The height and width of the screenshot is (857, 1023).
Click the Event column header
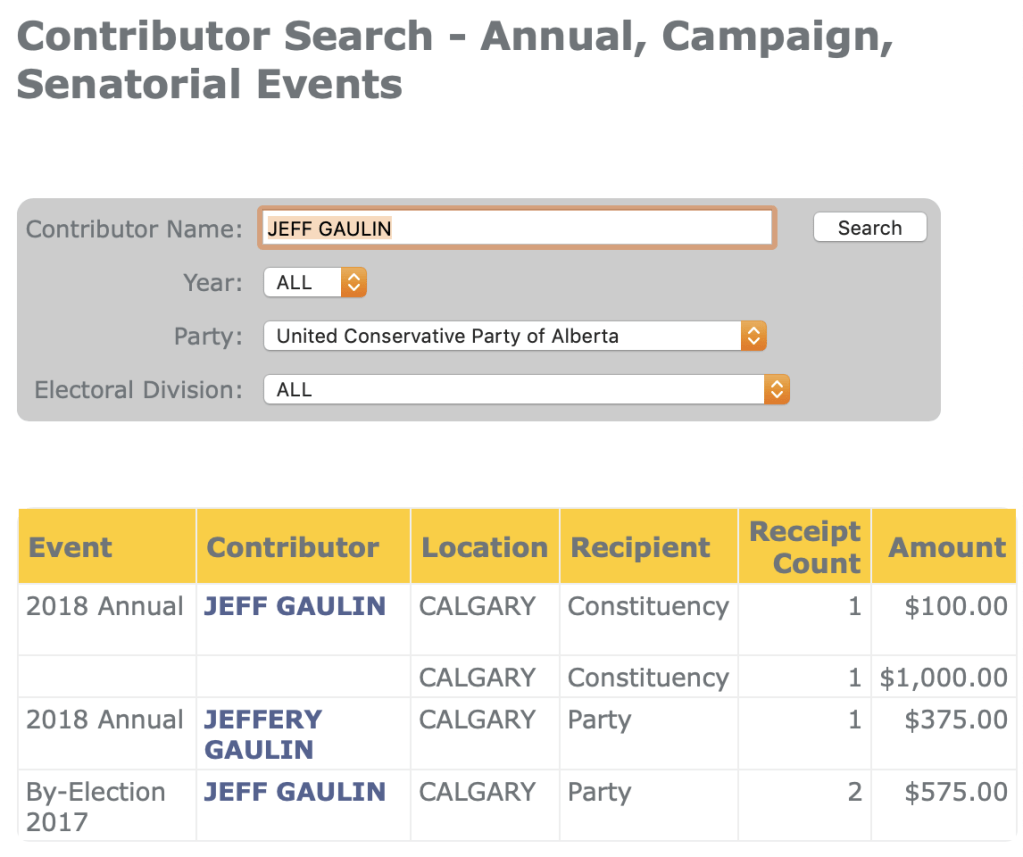[x=71, y=547]
